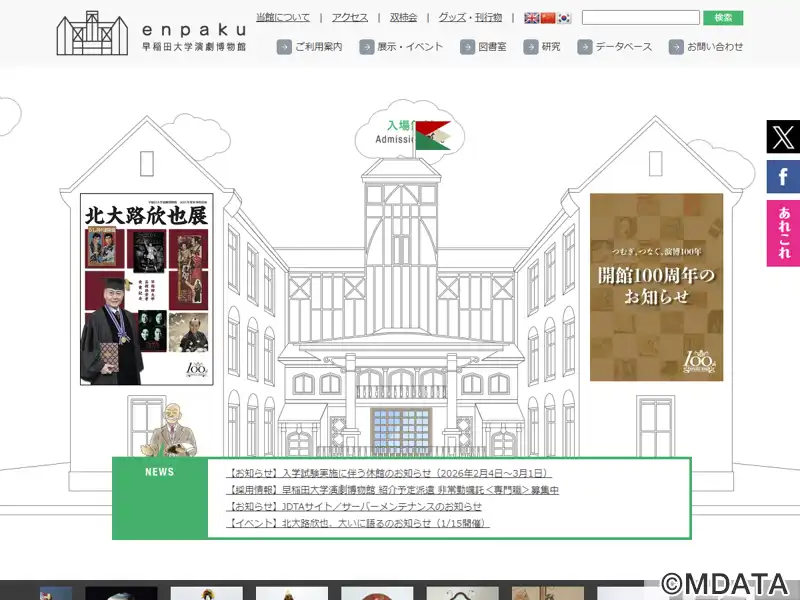This screenshot has width=800, height=600.
Task: Open ご利用案内 menu
Action: click(318, 47)
